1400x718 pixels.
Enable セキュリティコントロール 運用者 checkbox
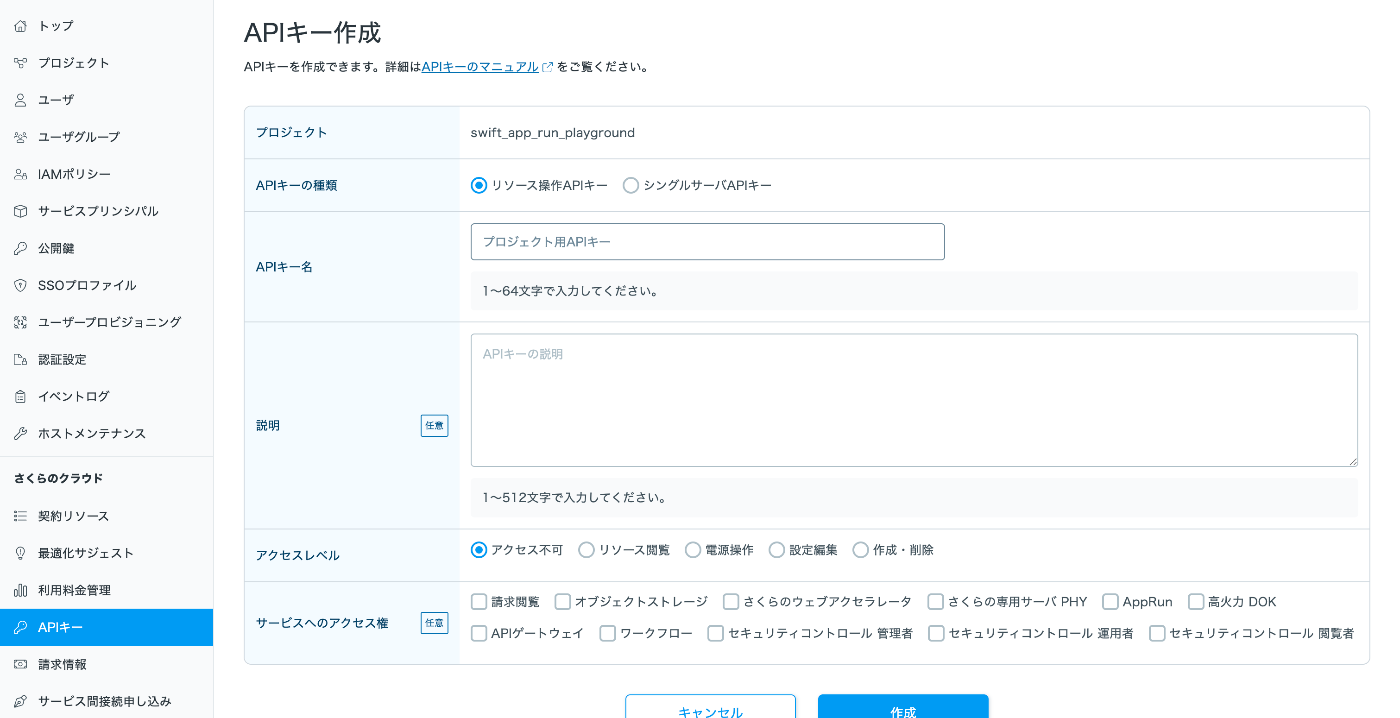(x=937, y=634)
